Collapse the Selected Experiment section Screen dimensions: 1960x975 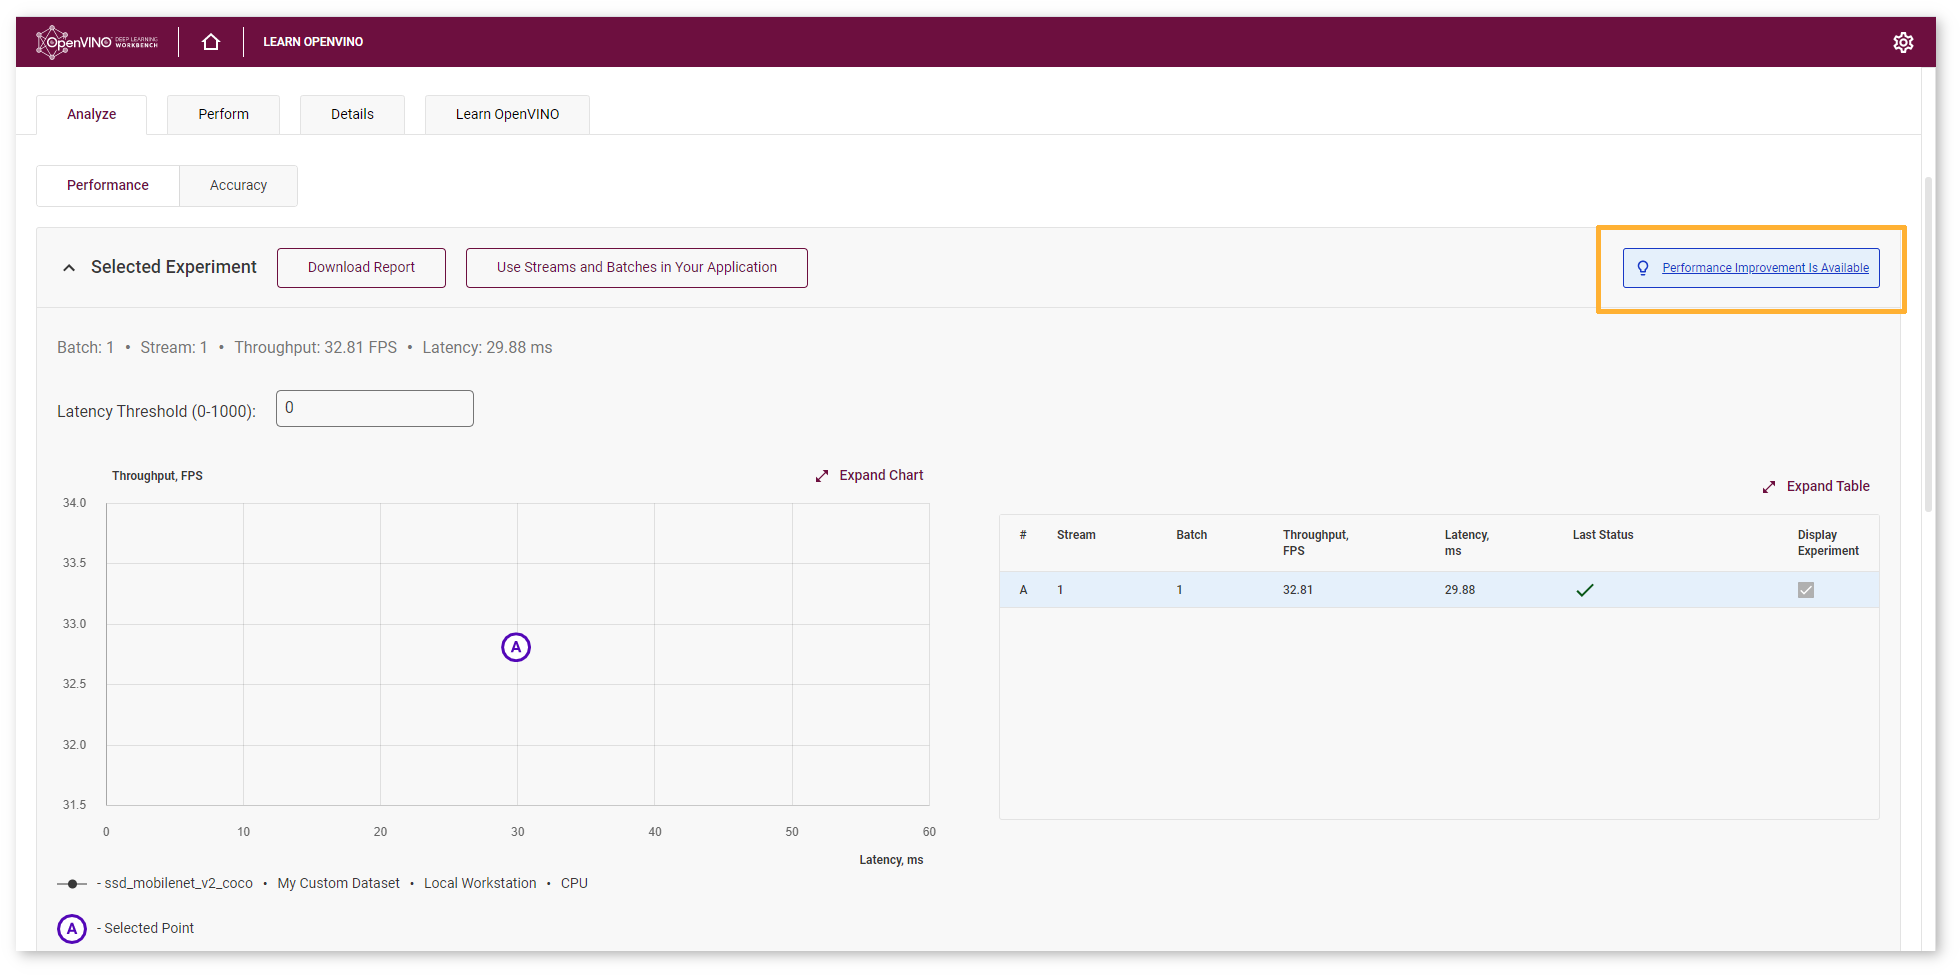(x=69, y=268)
